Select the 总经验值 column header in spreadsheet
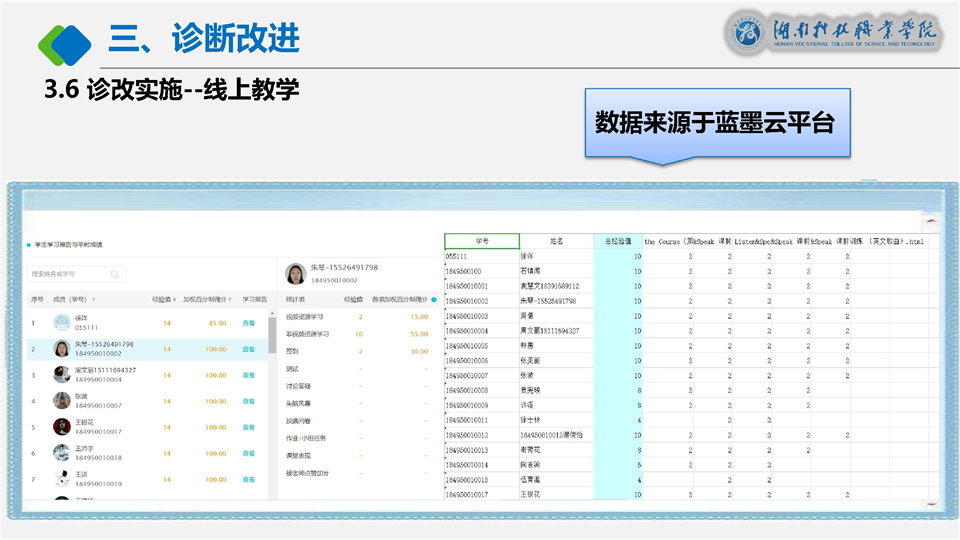Viewport: 960px width, 540px height. point(618,241)
